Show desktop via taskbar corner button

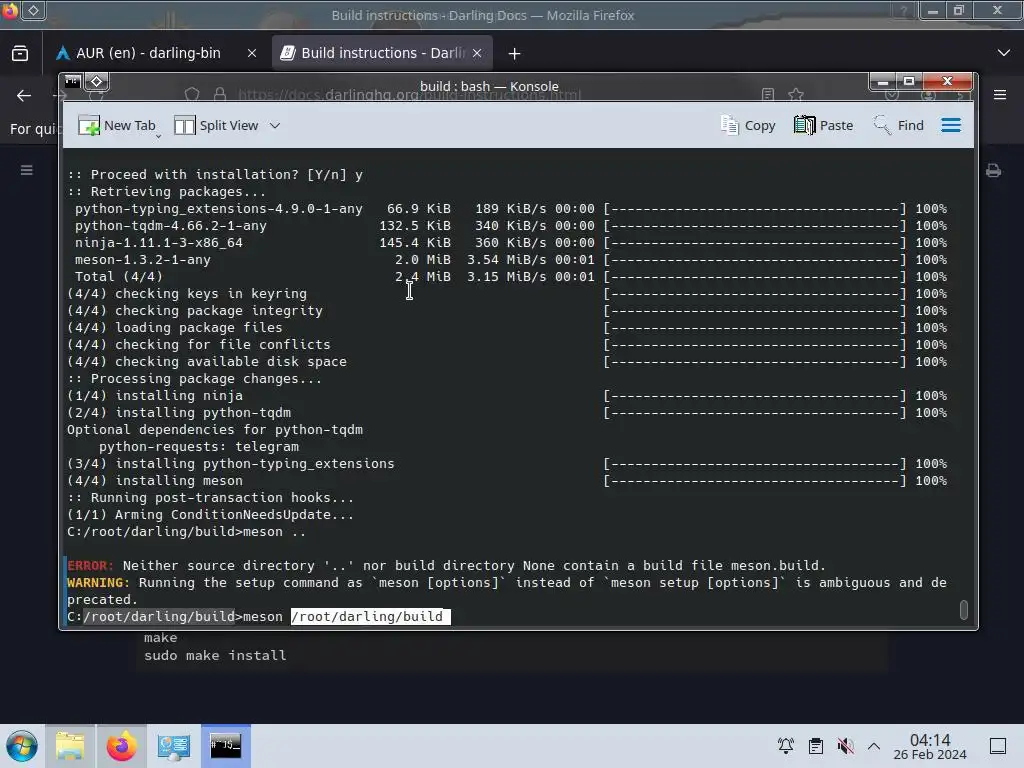[x=998, y=746]
